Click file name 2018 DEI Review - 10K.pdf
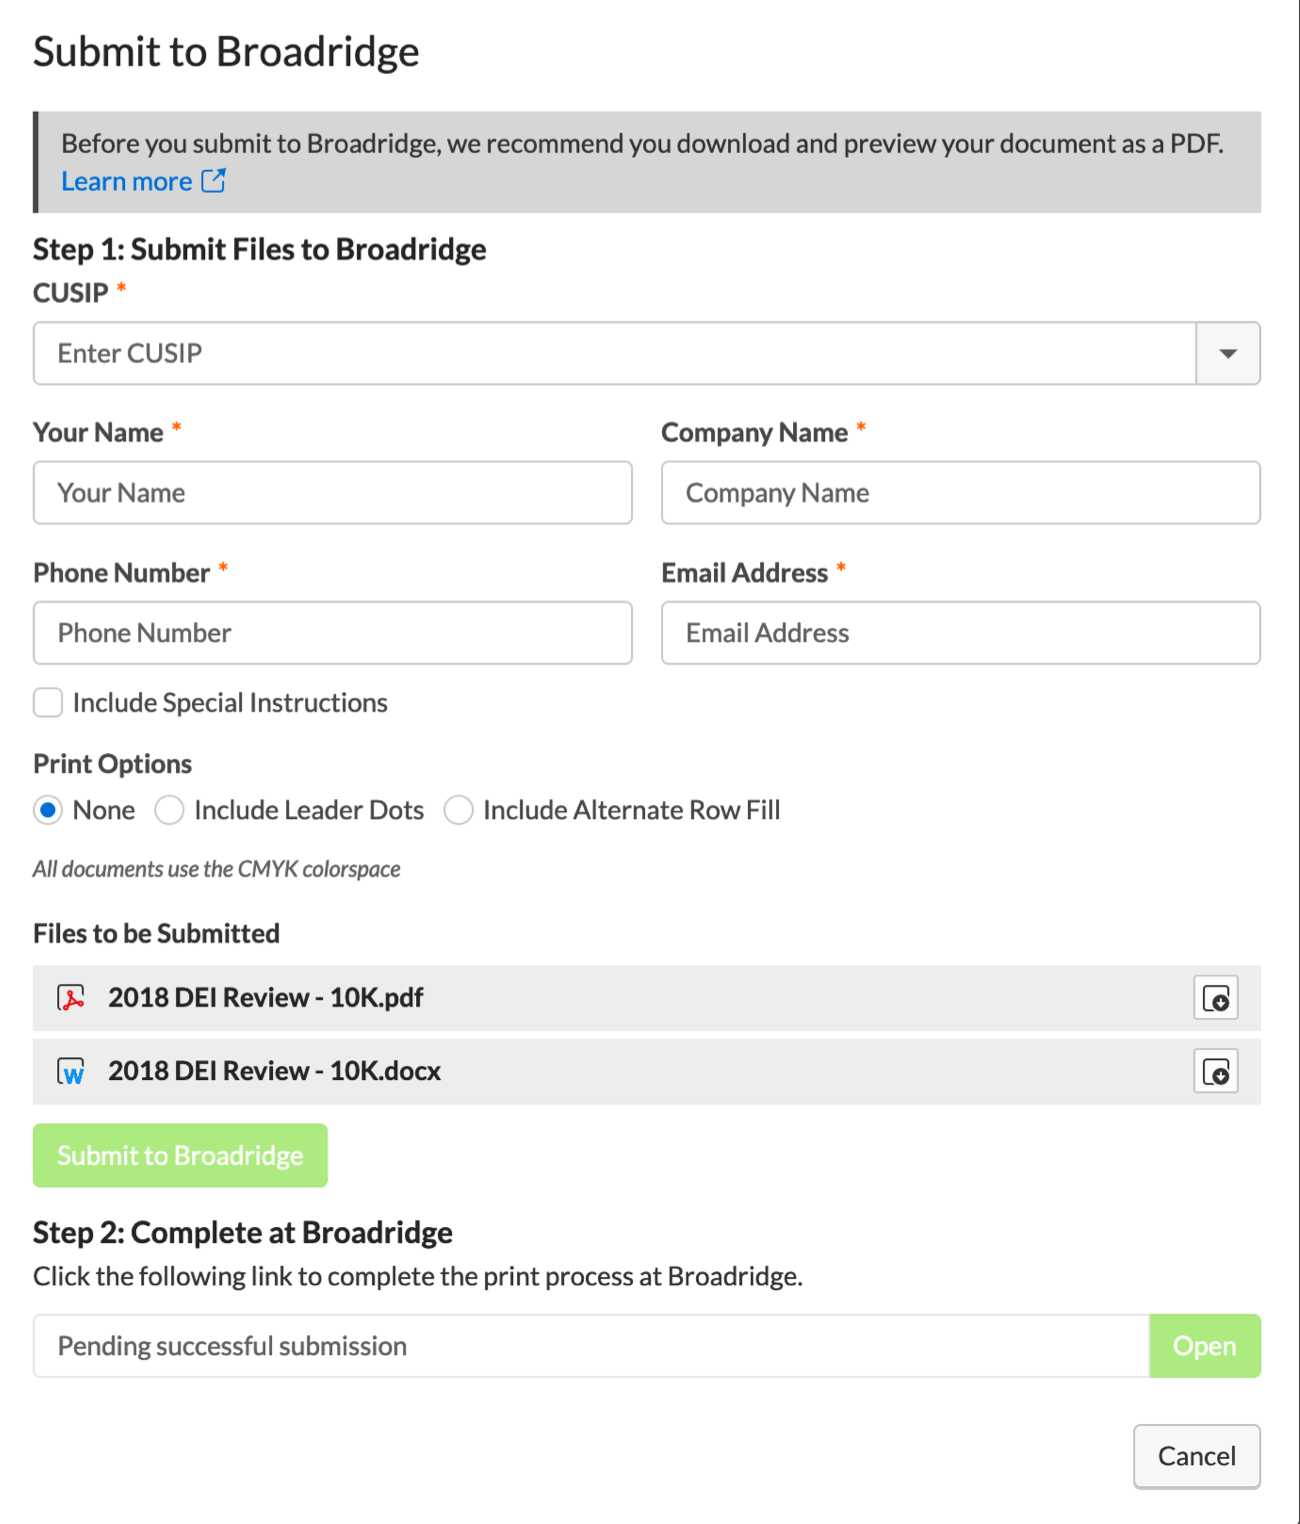The width and height of the screenshot is (1300, 1524). tap(266, 998)
